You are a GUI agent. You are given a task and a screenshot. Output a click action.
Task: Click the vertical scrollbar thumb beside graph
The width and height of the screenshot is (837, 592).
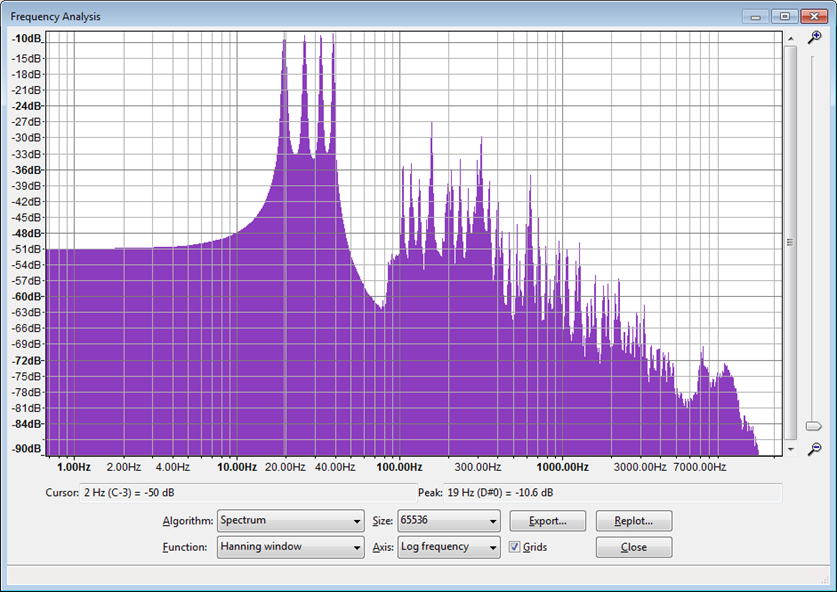coord(791,242)
